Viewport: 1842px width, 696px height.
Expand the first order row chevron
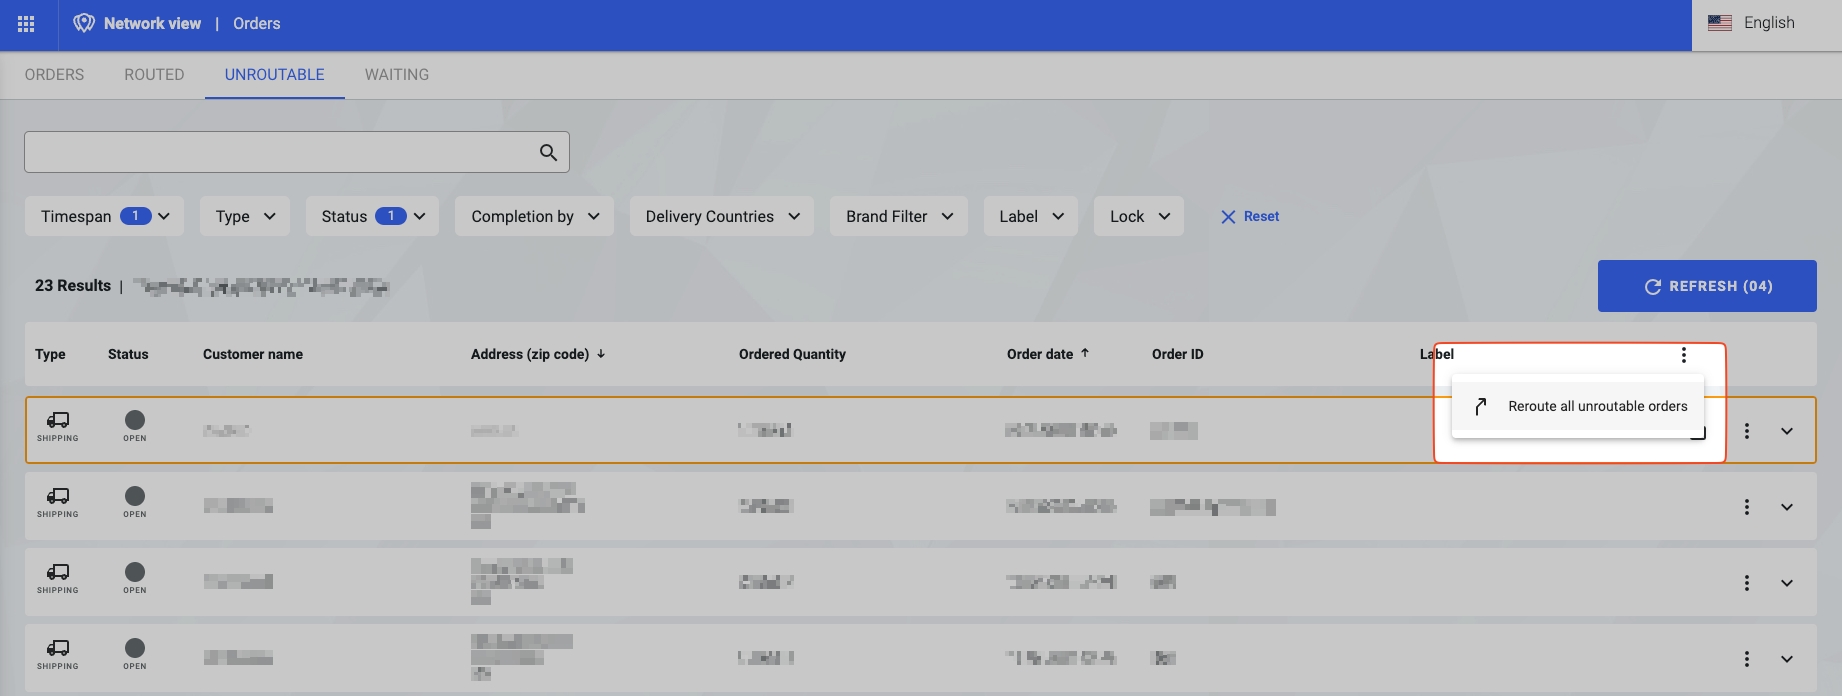pos(1787,431)
